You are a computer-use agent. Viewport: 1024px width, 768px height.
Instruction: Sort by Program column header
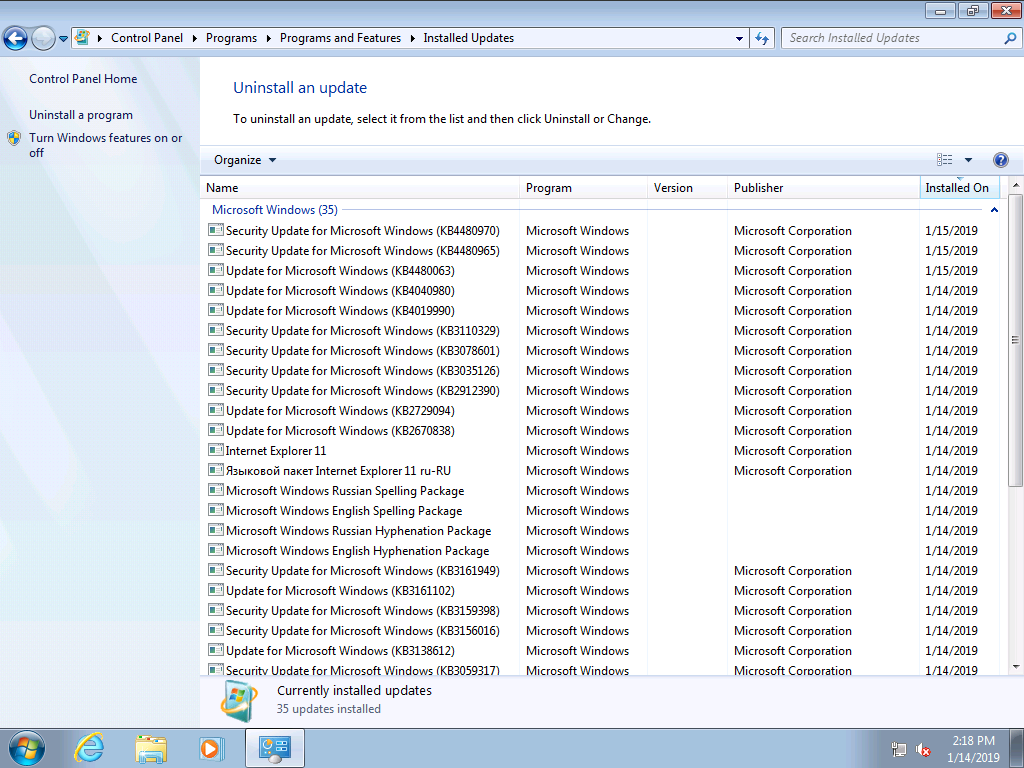(583, 187)
